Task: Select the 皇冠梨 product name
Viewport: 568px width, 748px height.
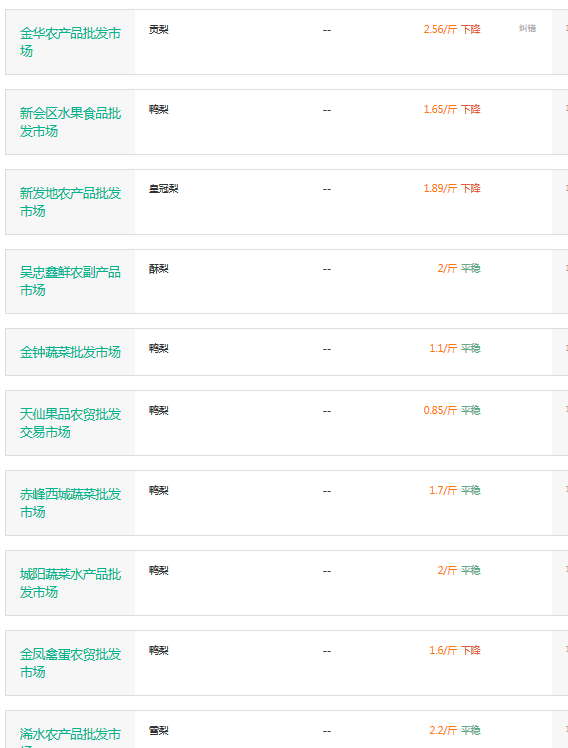Action: click(164, 188)
